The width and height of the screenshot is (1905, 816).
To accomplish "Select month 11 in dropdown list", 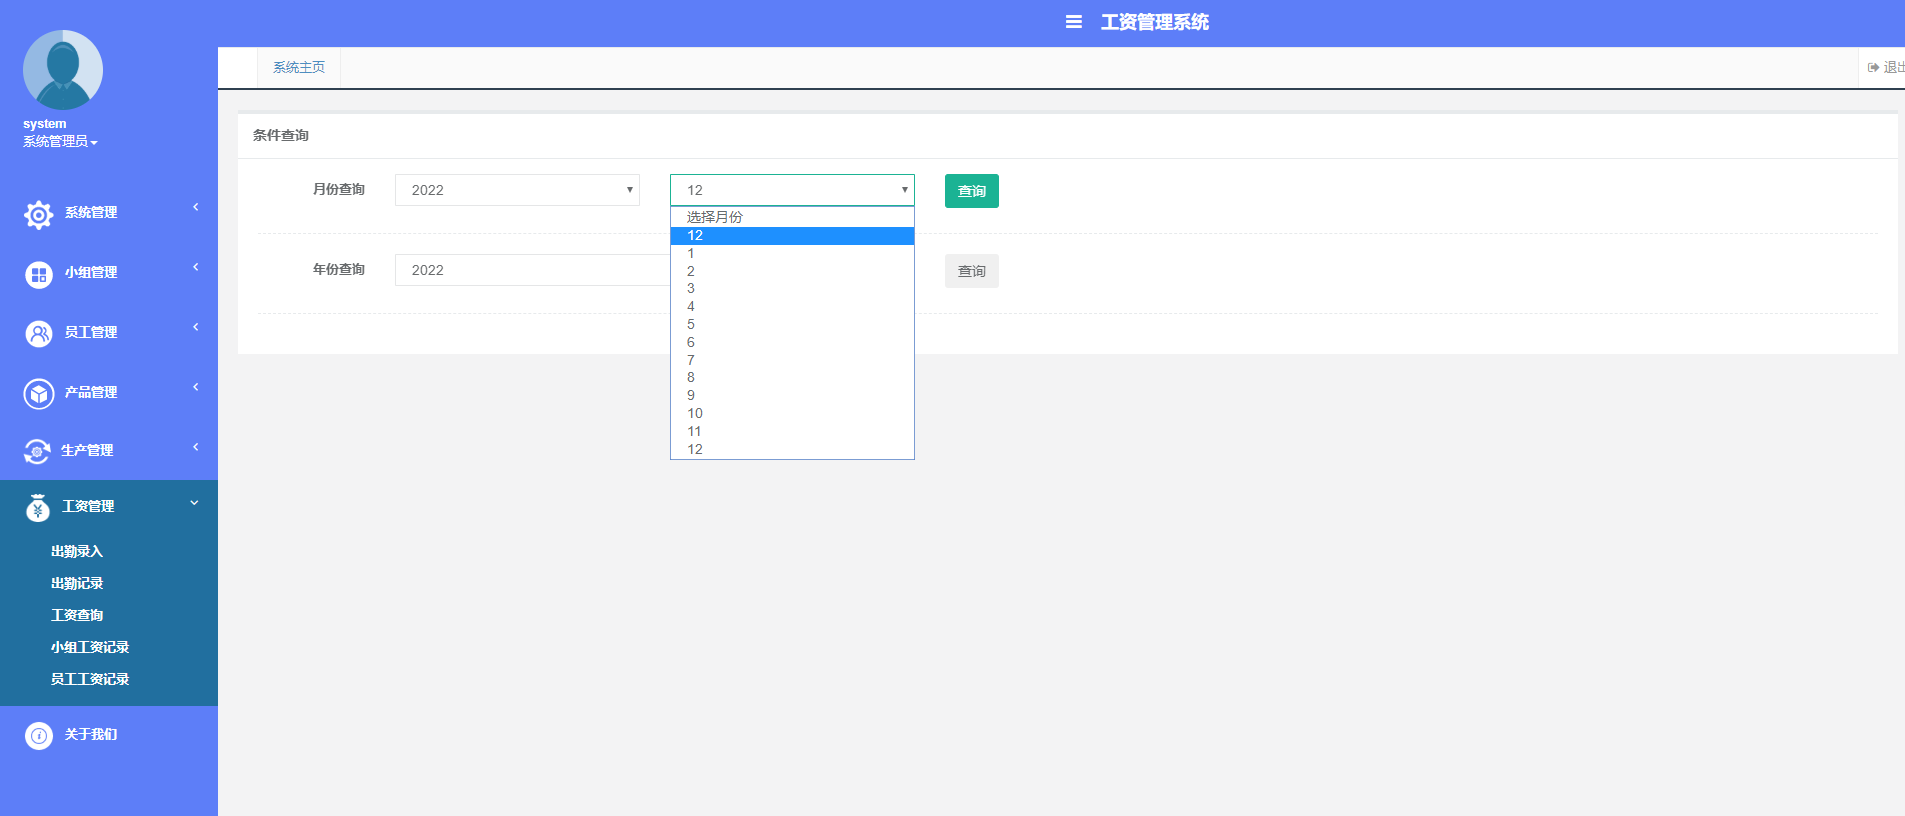I will coord(792,431).
